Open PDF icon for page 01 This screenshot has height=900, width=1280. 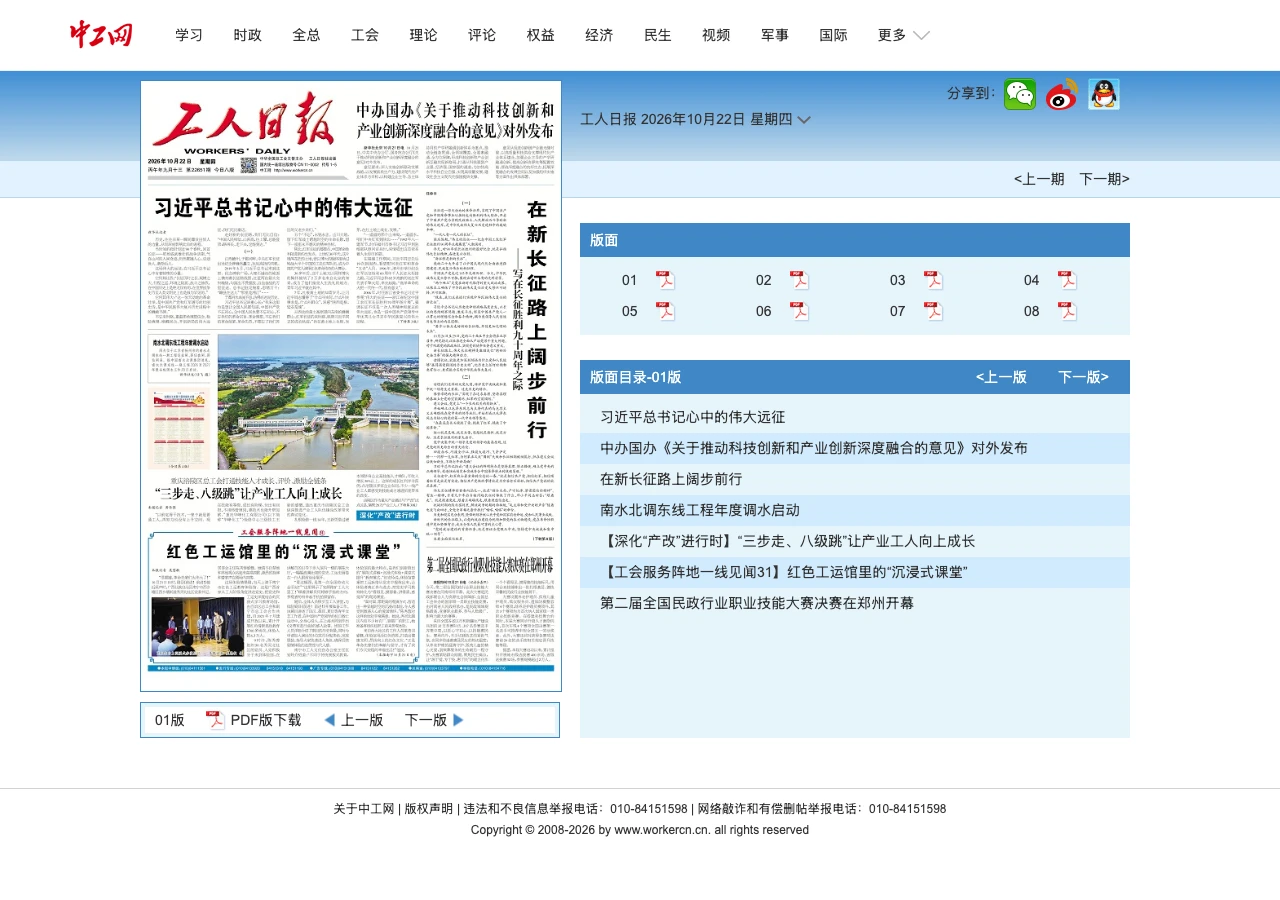click(x=665, y=280)
